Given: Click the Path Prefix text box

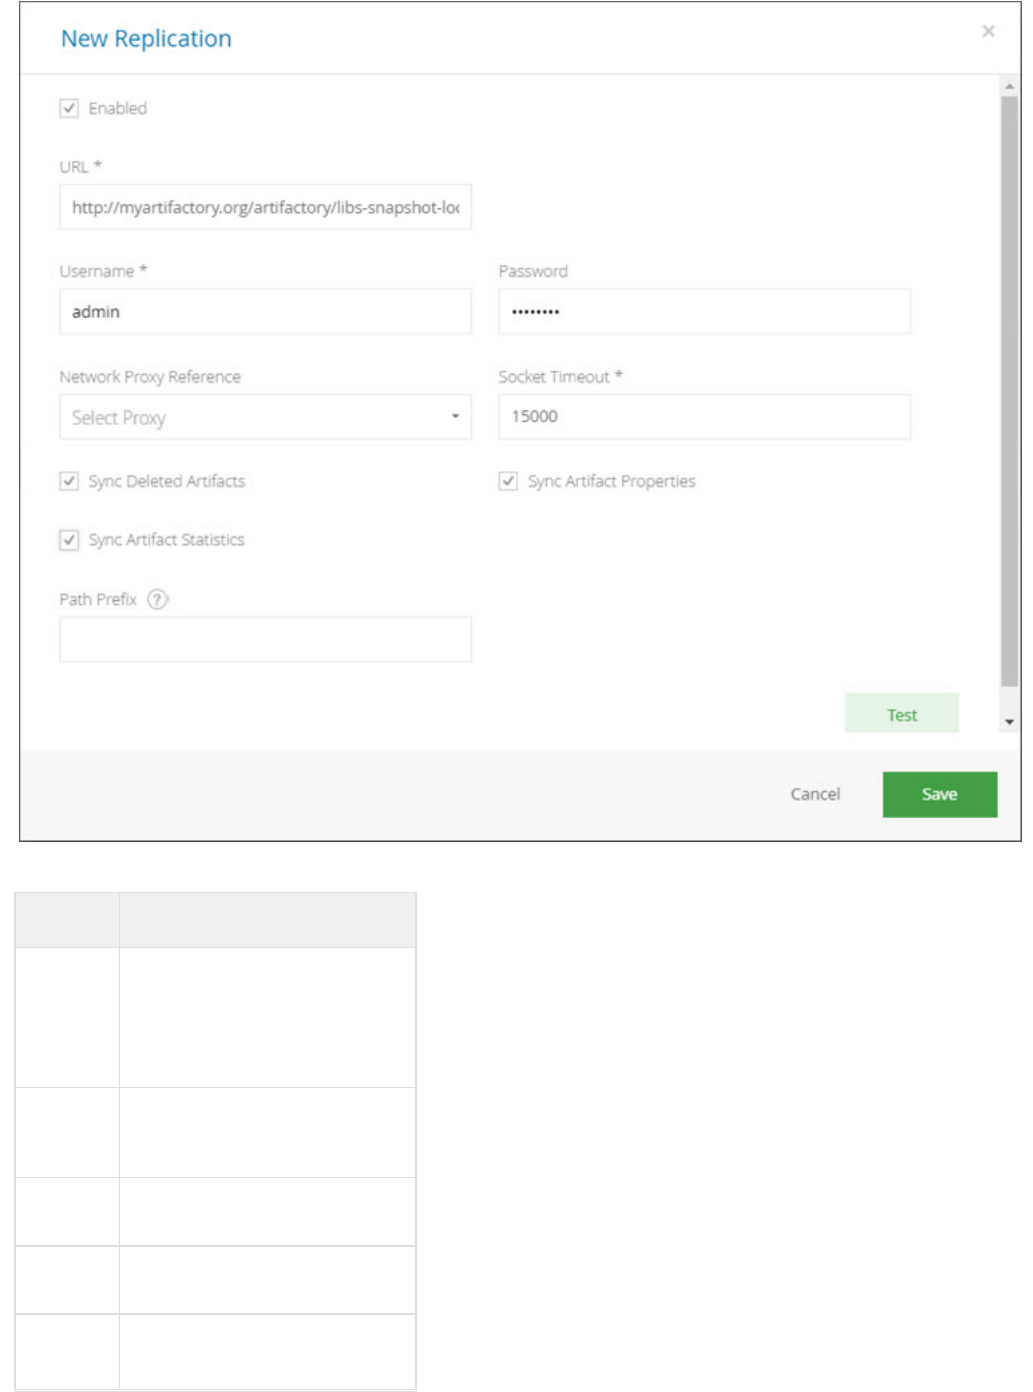Looking at the screenshot, I should [x=265, y=639].
